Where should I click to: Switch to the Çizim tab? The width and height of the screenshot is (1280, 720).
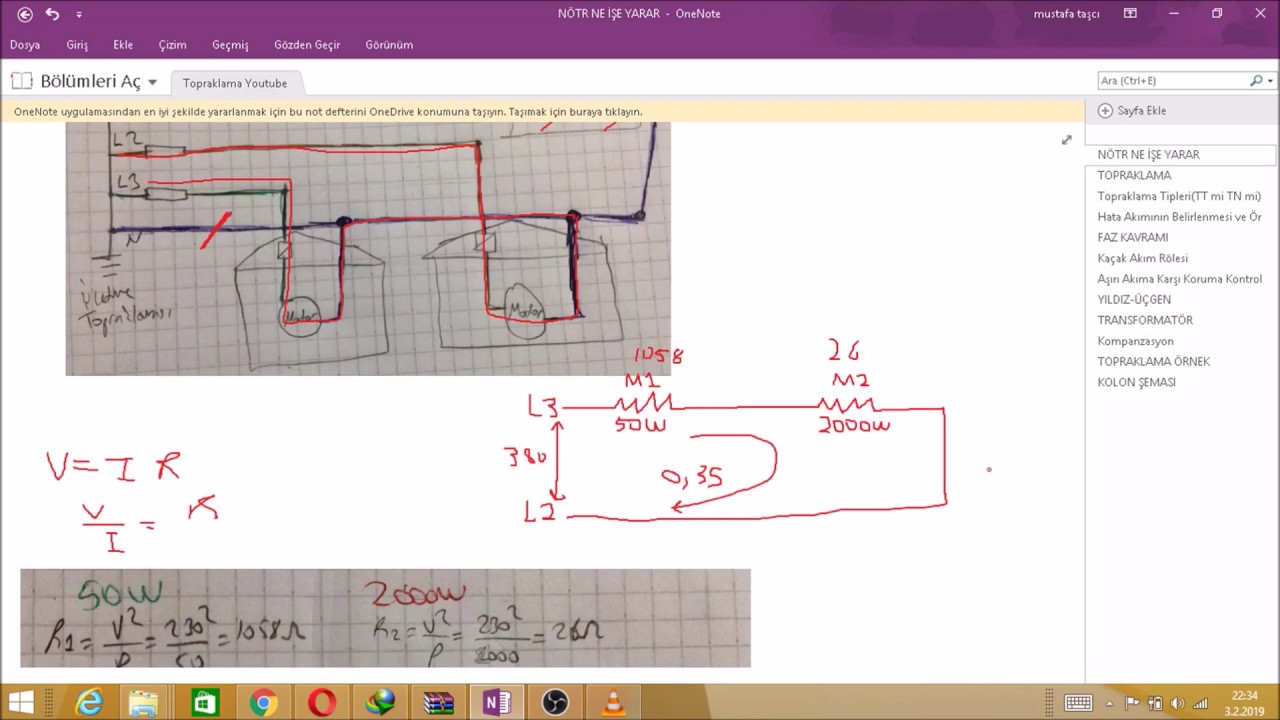[x=172, y=45]
